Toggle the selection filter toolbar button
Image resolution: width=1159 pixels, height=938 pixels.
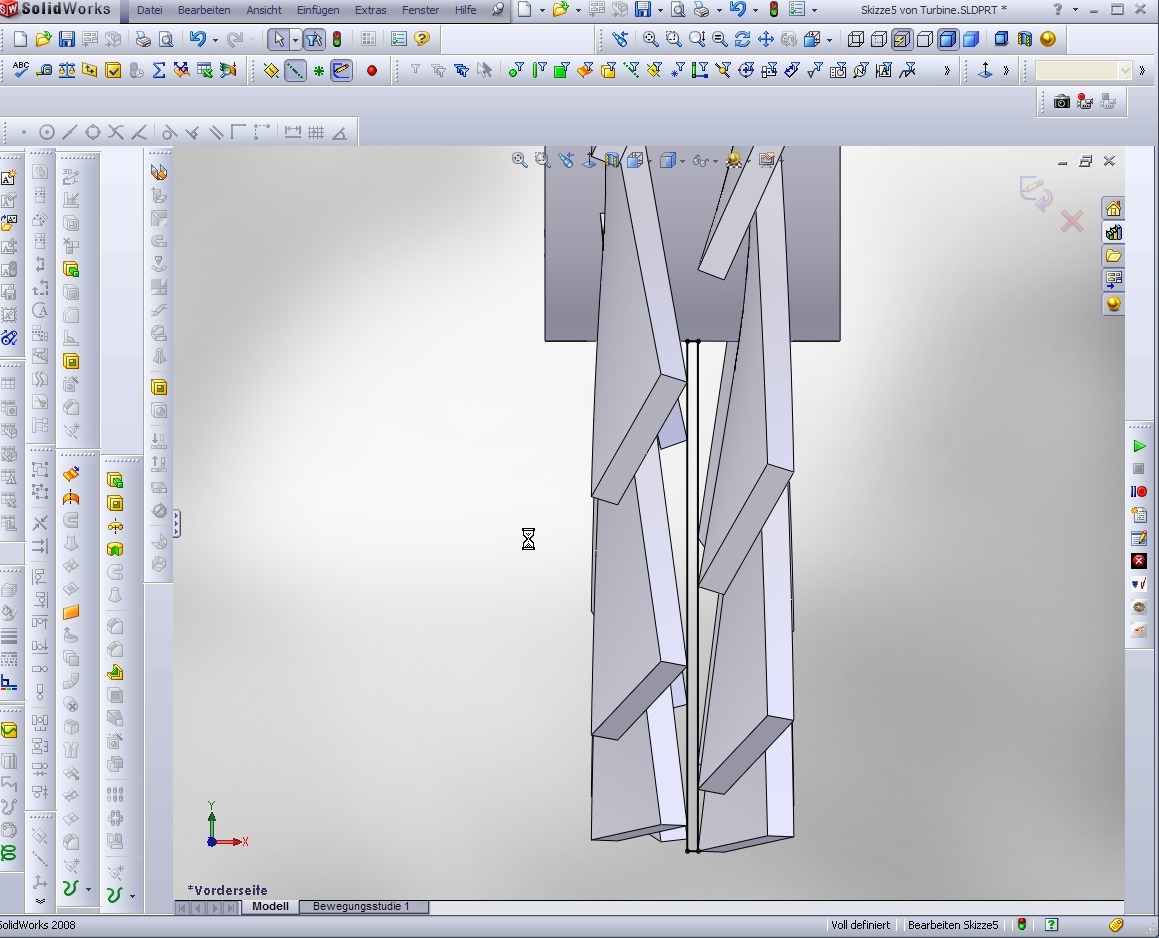(x=313, y=40)
